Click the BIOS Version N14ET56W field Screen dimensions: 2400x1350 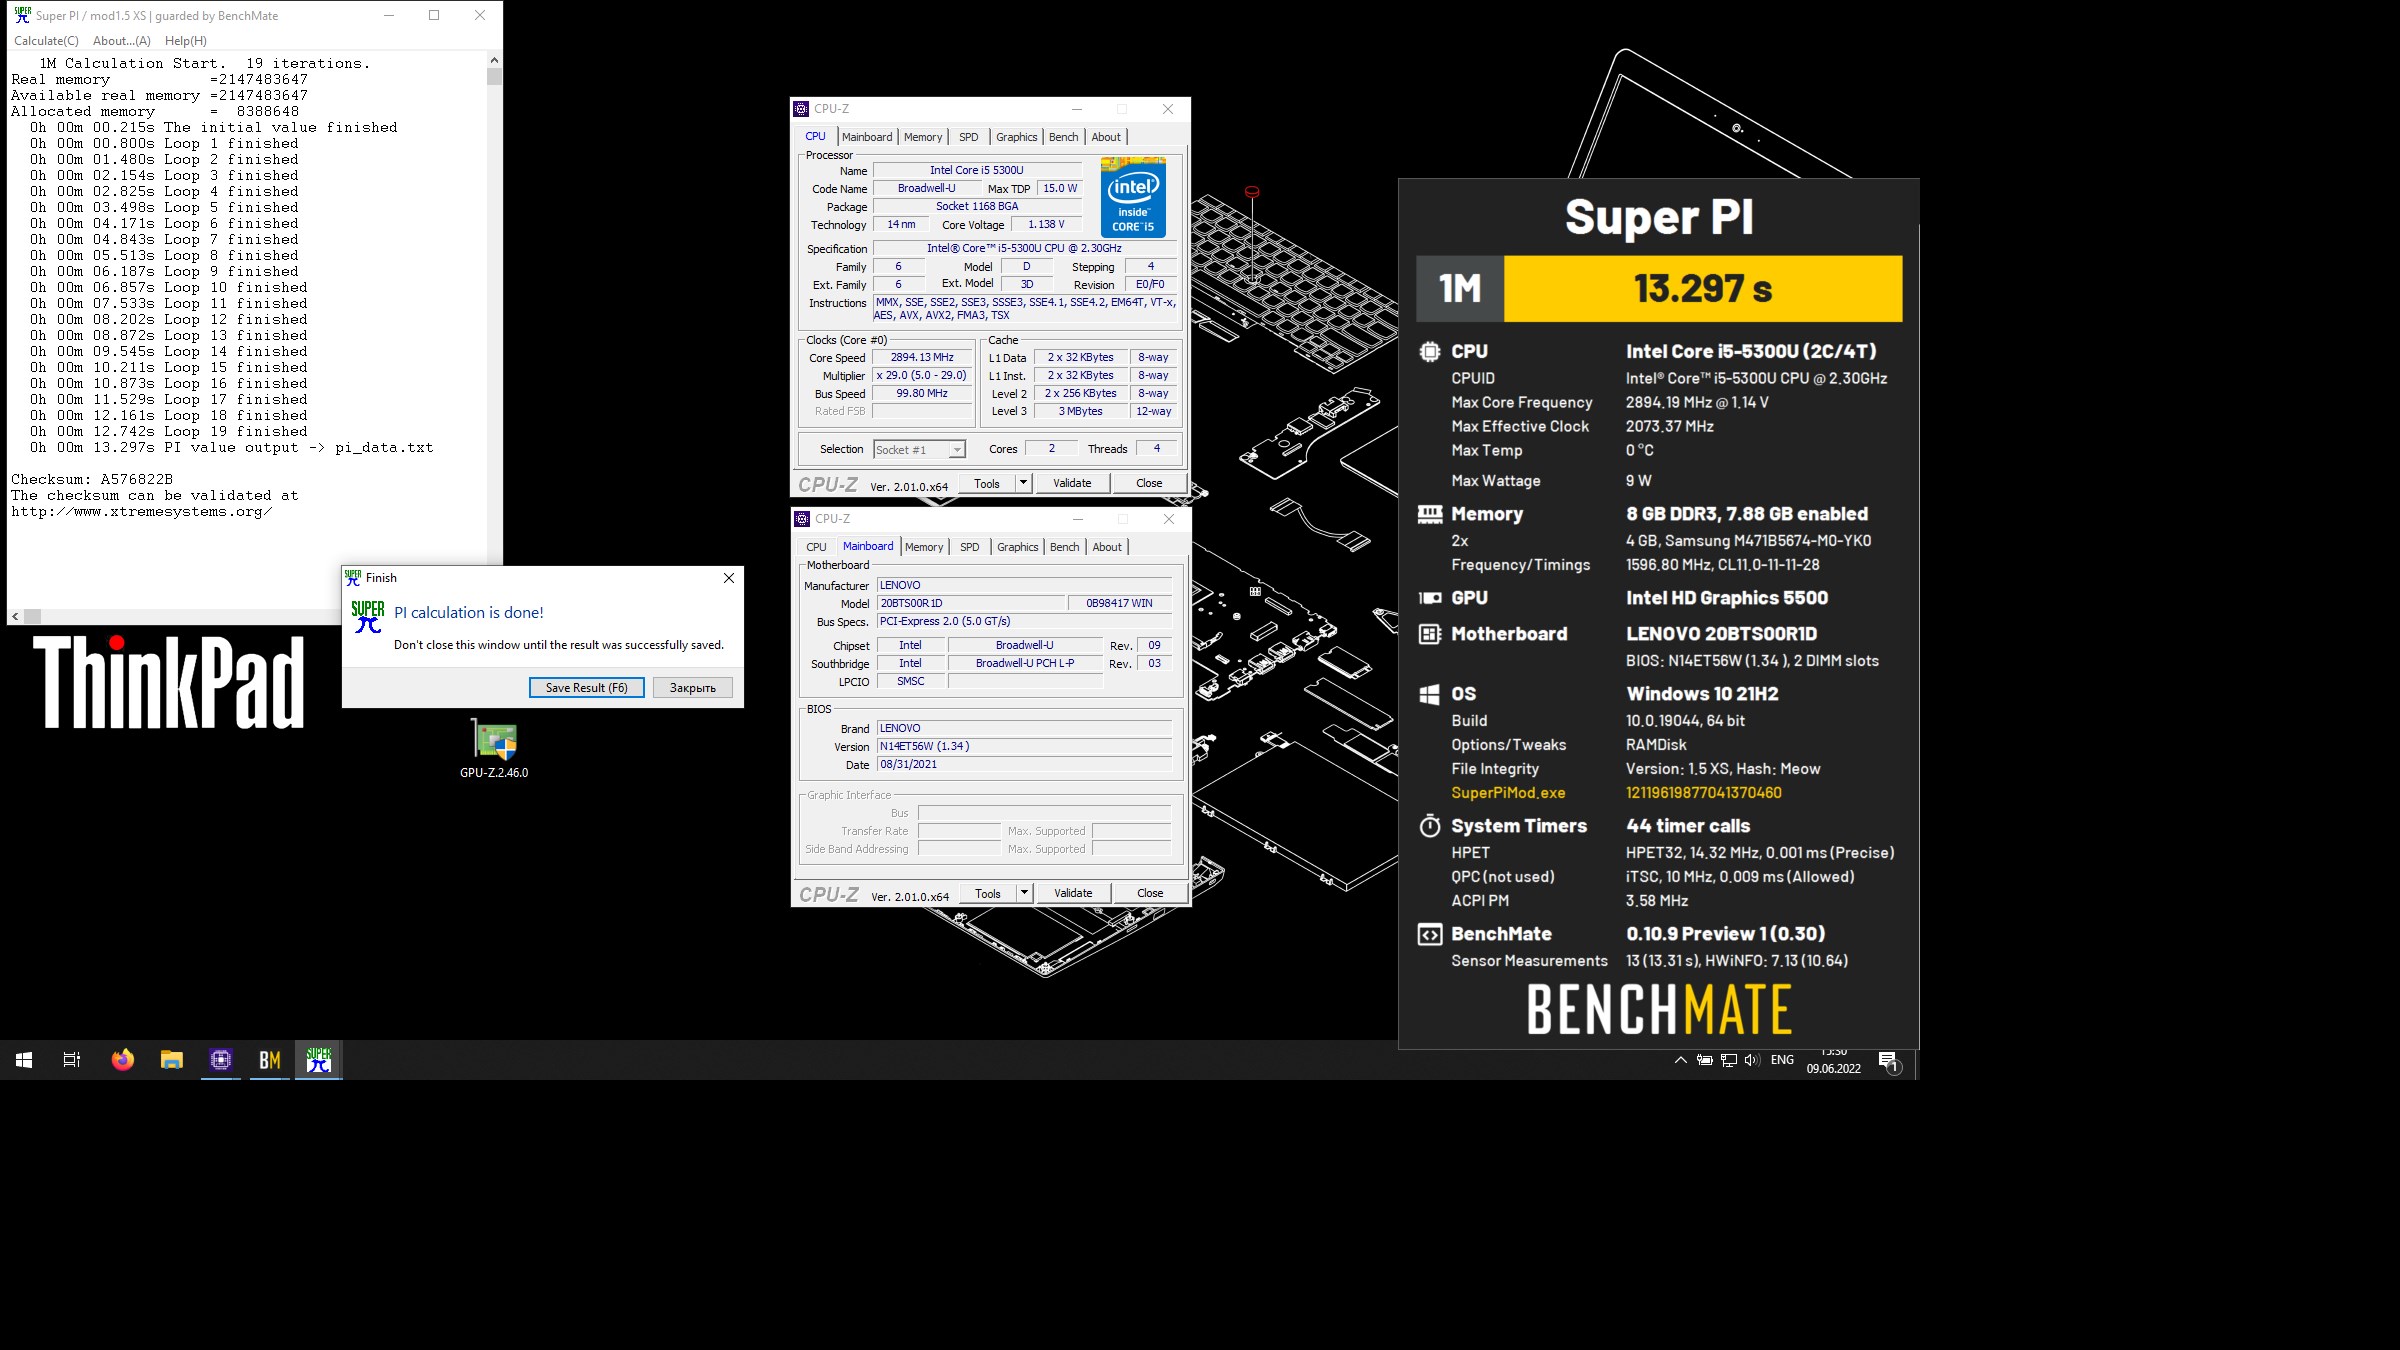point(1024,746)
